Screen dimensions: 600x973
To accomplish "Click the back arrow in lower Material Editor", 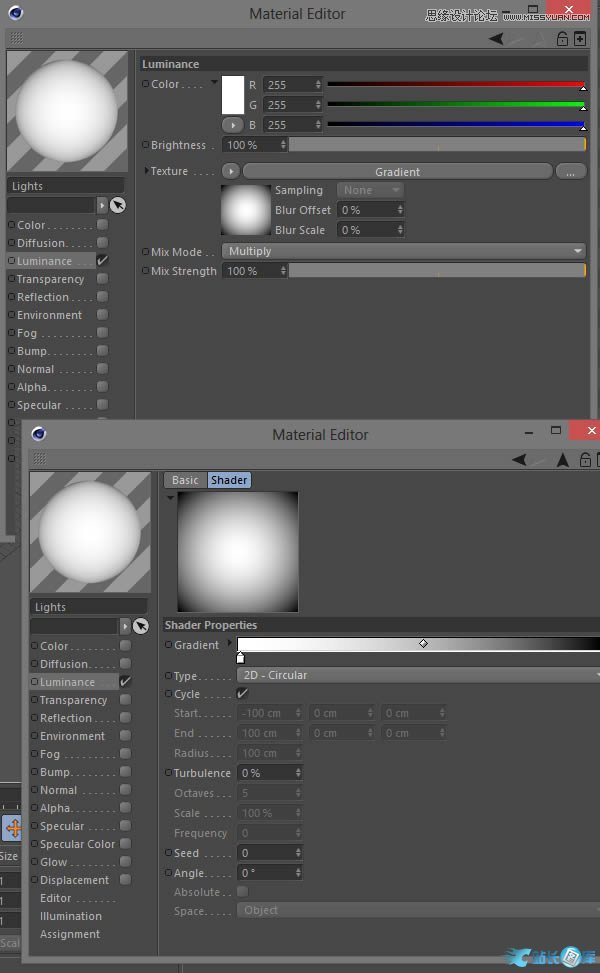I will (x=519, y=460).
